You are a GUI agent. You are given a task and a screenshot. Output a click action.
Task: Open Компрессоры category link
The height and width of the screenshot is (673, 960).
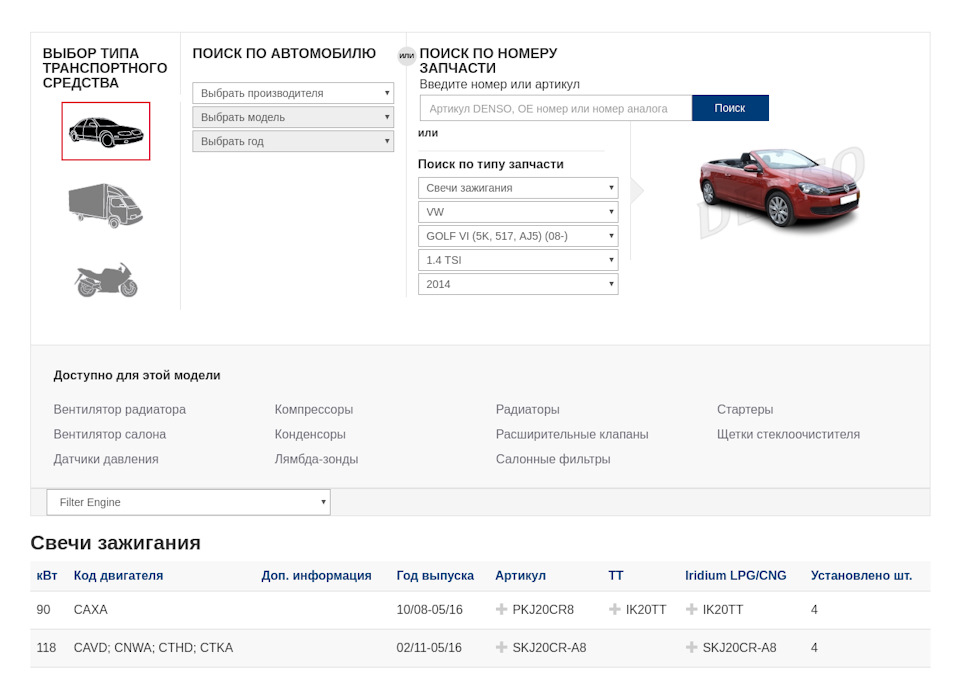(x=313, y=409)
